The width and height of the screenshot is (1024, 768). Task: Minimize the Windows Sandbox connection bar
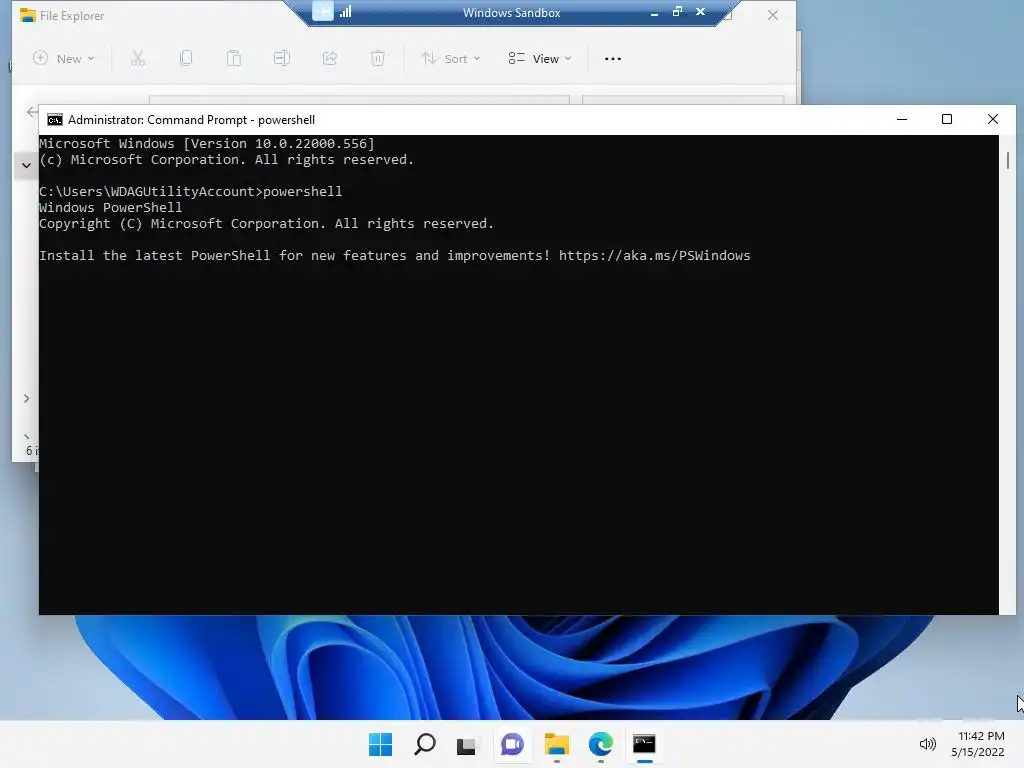(x=654, y=12)
